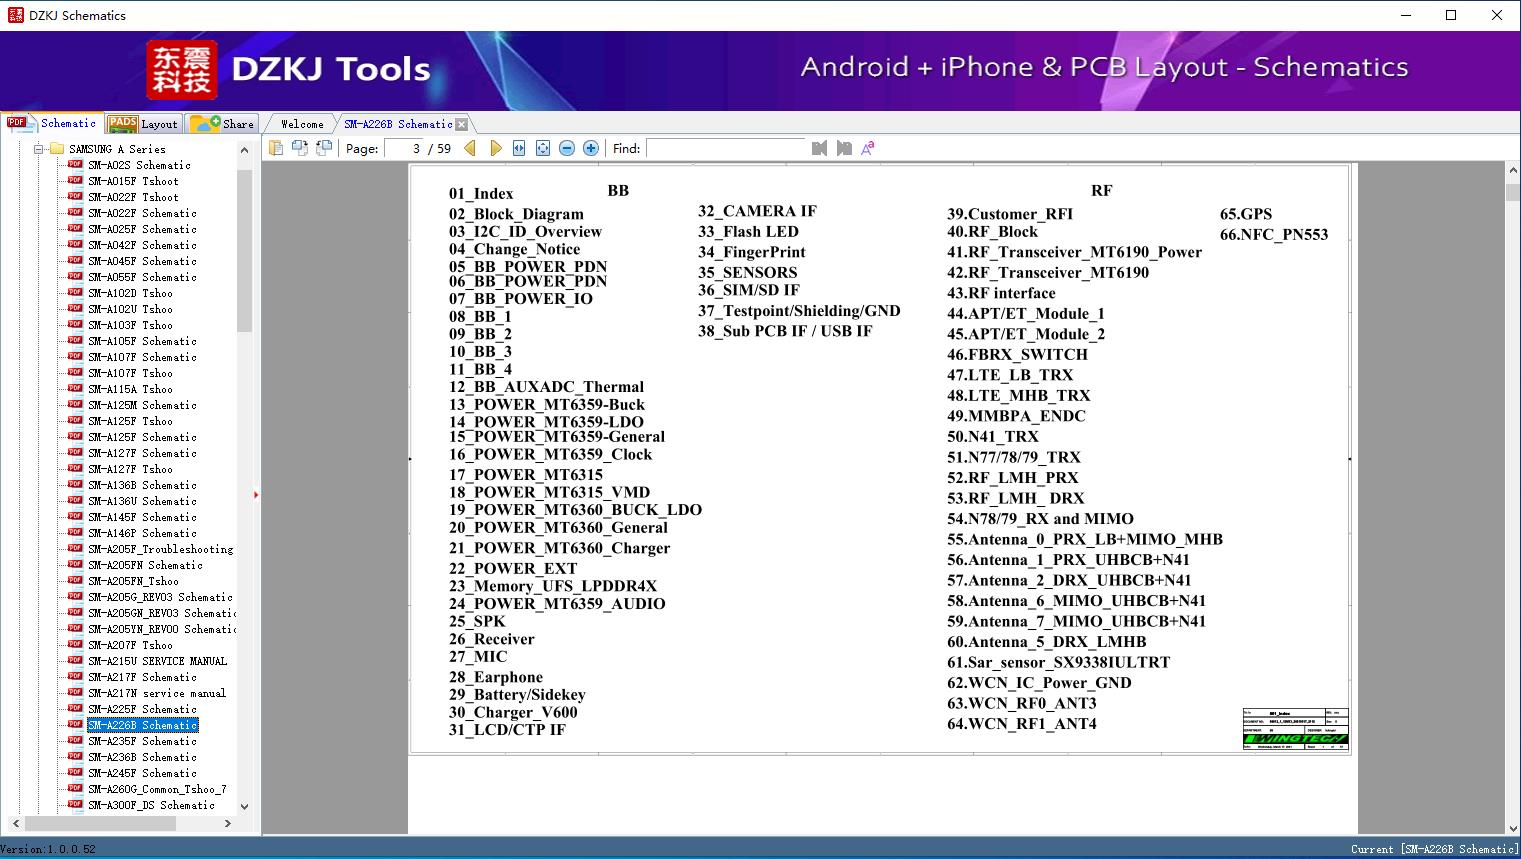
Task: Click tree panel scroll down arrow
Action: click(244, 807)
